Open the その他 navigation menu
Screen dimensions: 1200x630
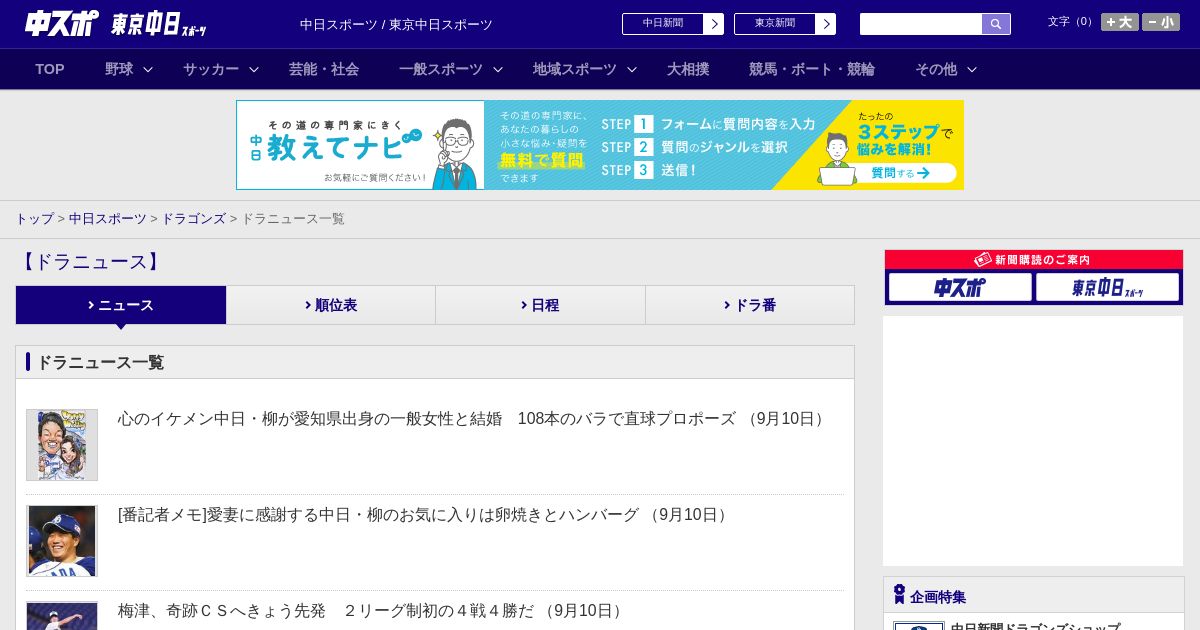936,69
